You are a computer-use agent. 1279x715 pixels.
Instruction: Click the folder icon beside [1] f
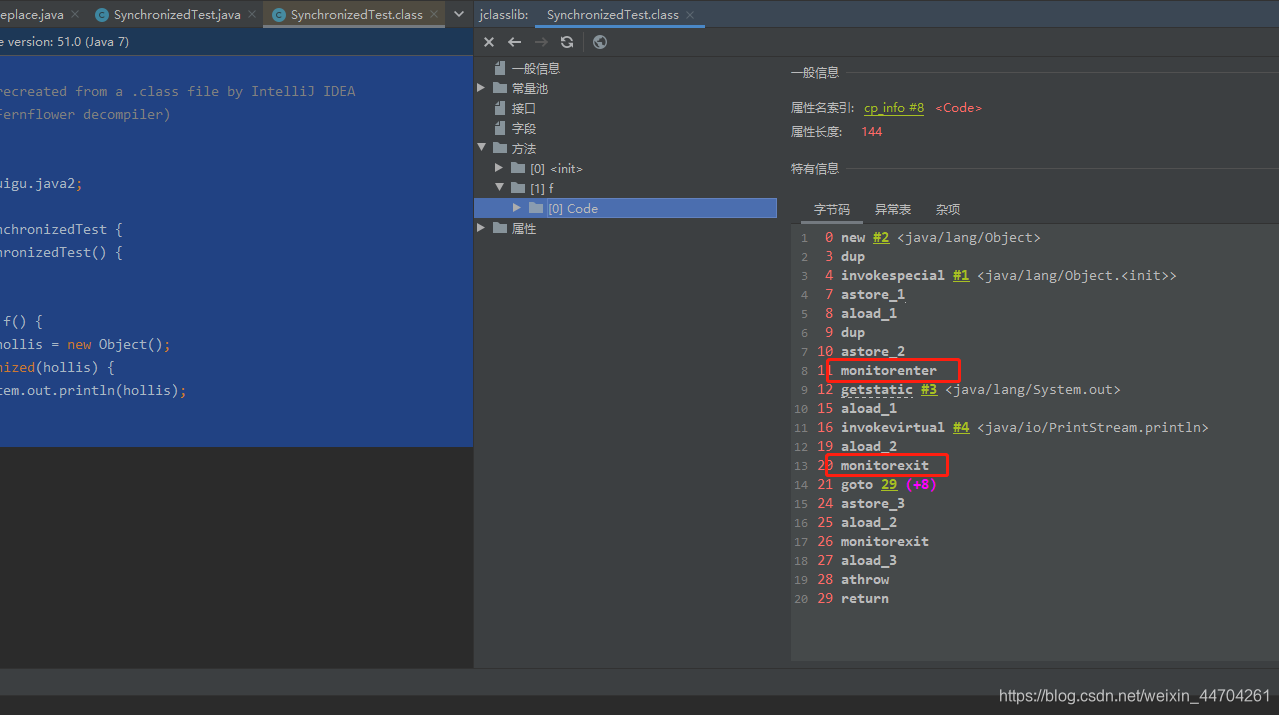tap(518, 188)
